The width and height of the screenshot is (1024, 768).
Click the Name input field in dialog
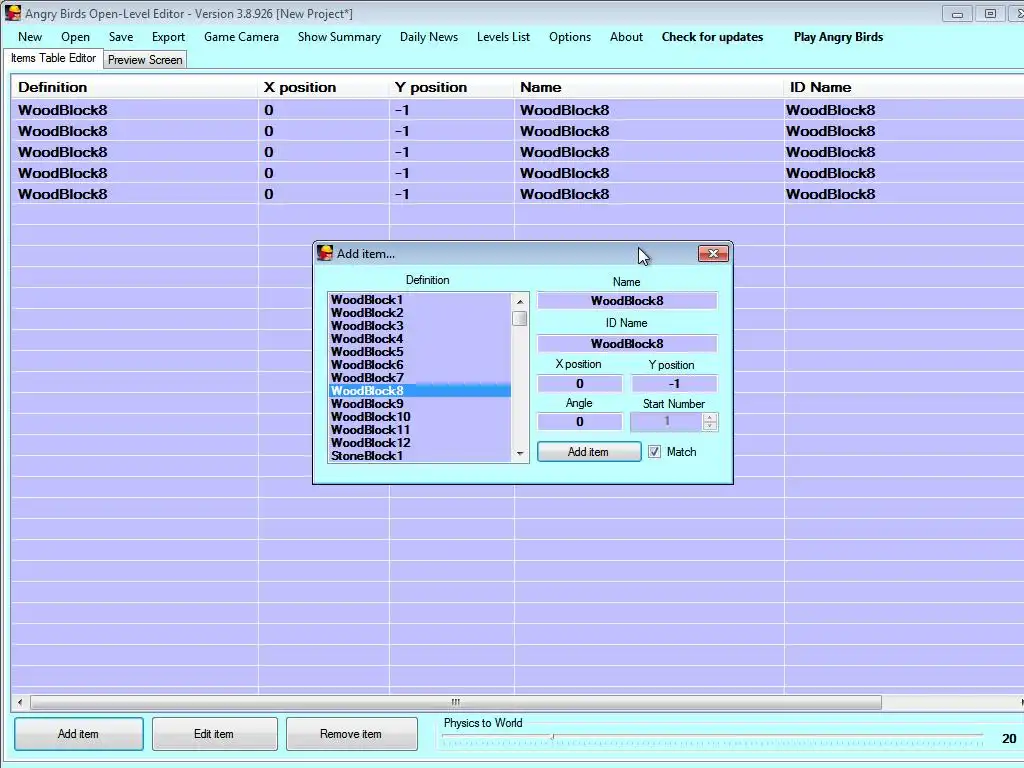coord(627,300)
